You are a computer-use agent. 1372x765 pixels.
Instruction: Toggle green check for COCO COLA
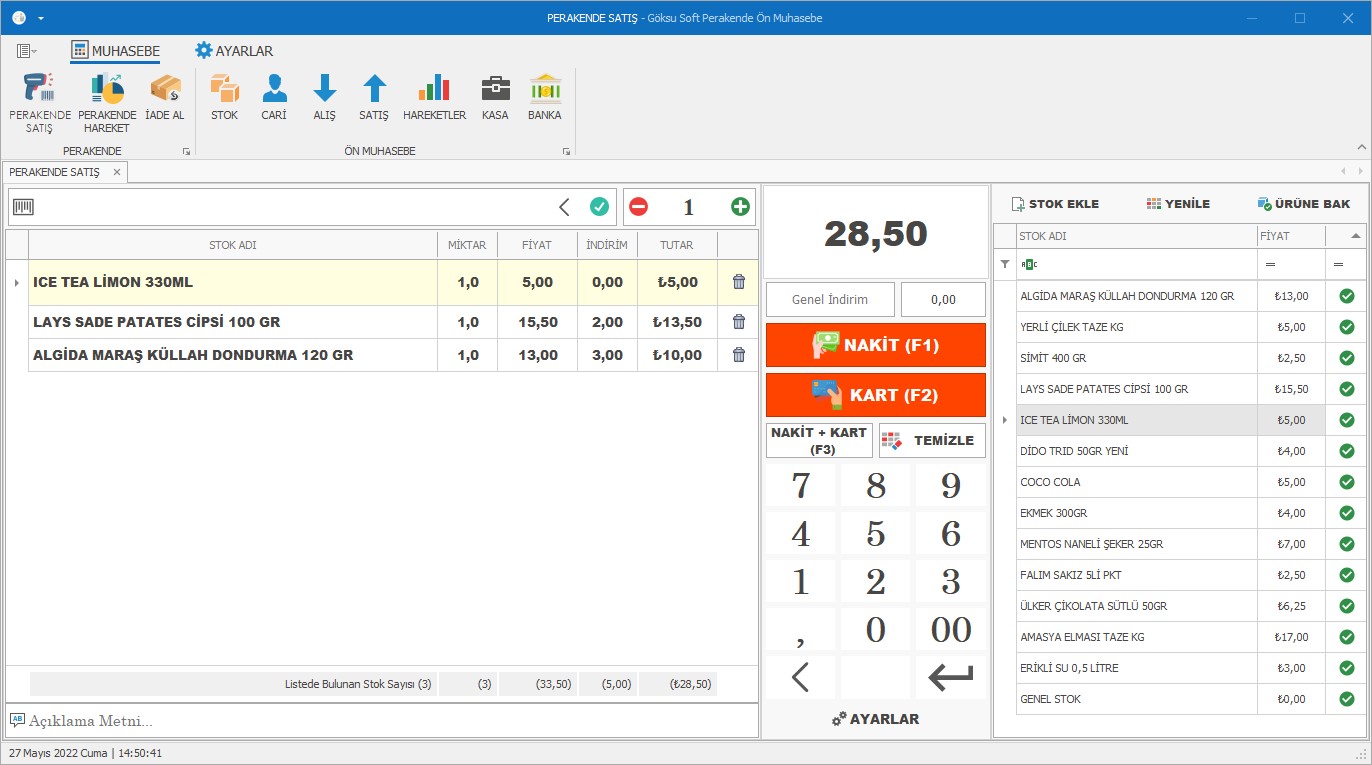(x=1346, y=482)
